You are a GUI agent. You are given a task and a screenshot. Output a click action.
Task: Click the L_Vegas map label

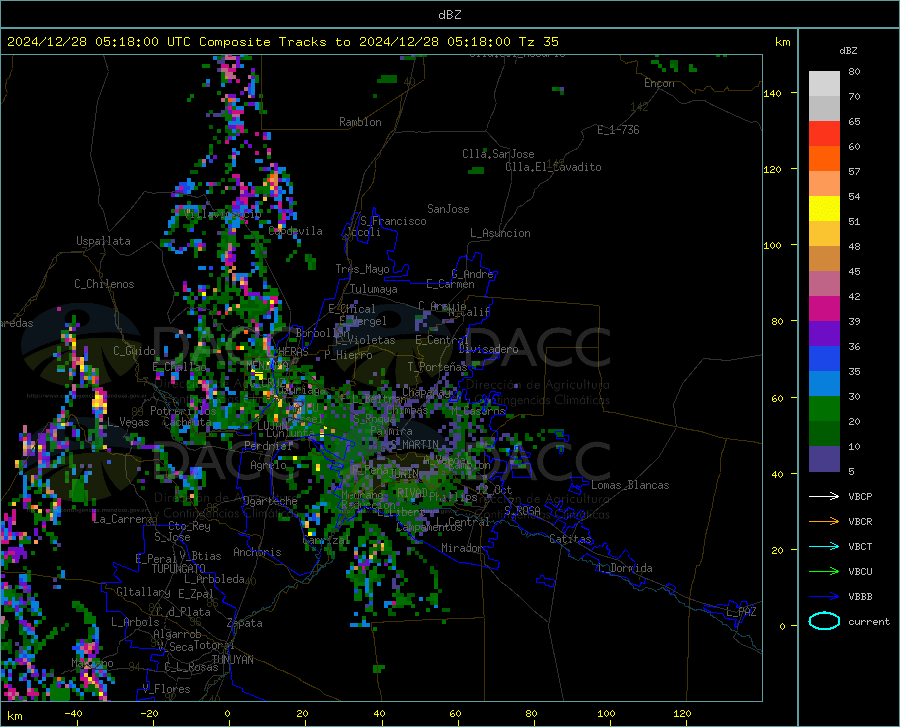128,422
